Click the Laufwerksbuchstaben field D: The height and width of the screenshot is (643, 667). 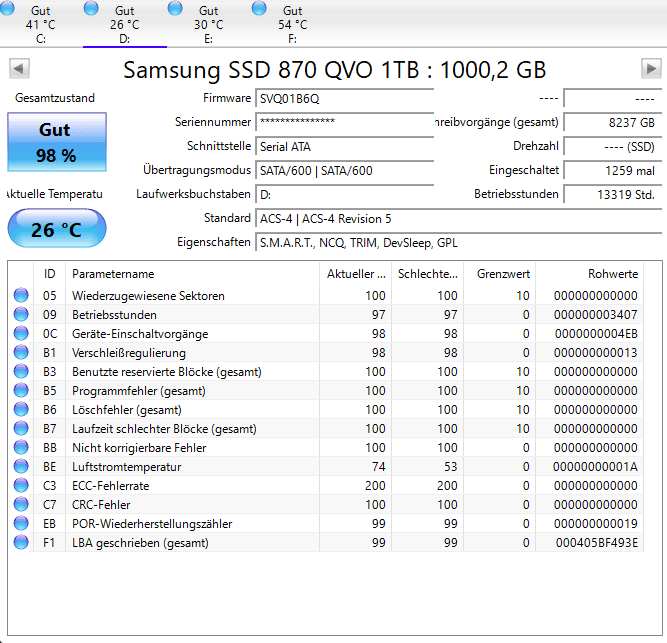[x=345, y=195]
